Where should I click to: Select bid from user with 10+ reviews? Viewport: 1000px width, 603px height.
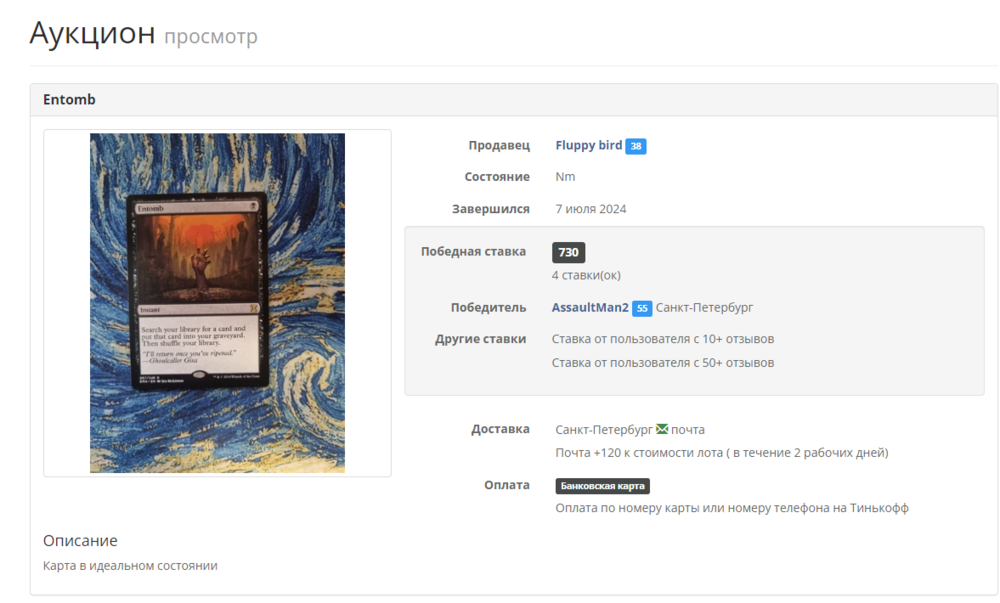click(663, 339)
